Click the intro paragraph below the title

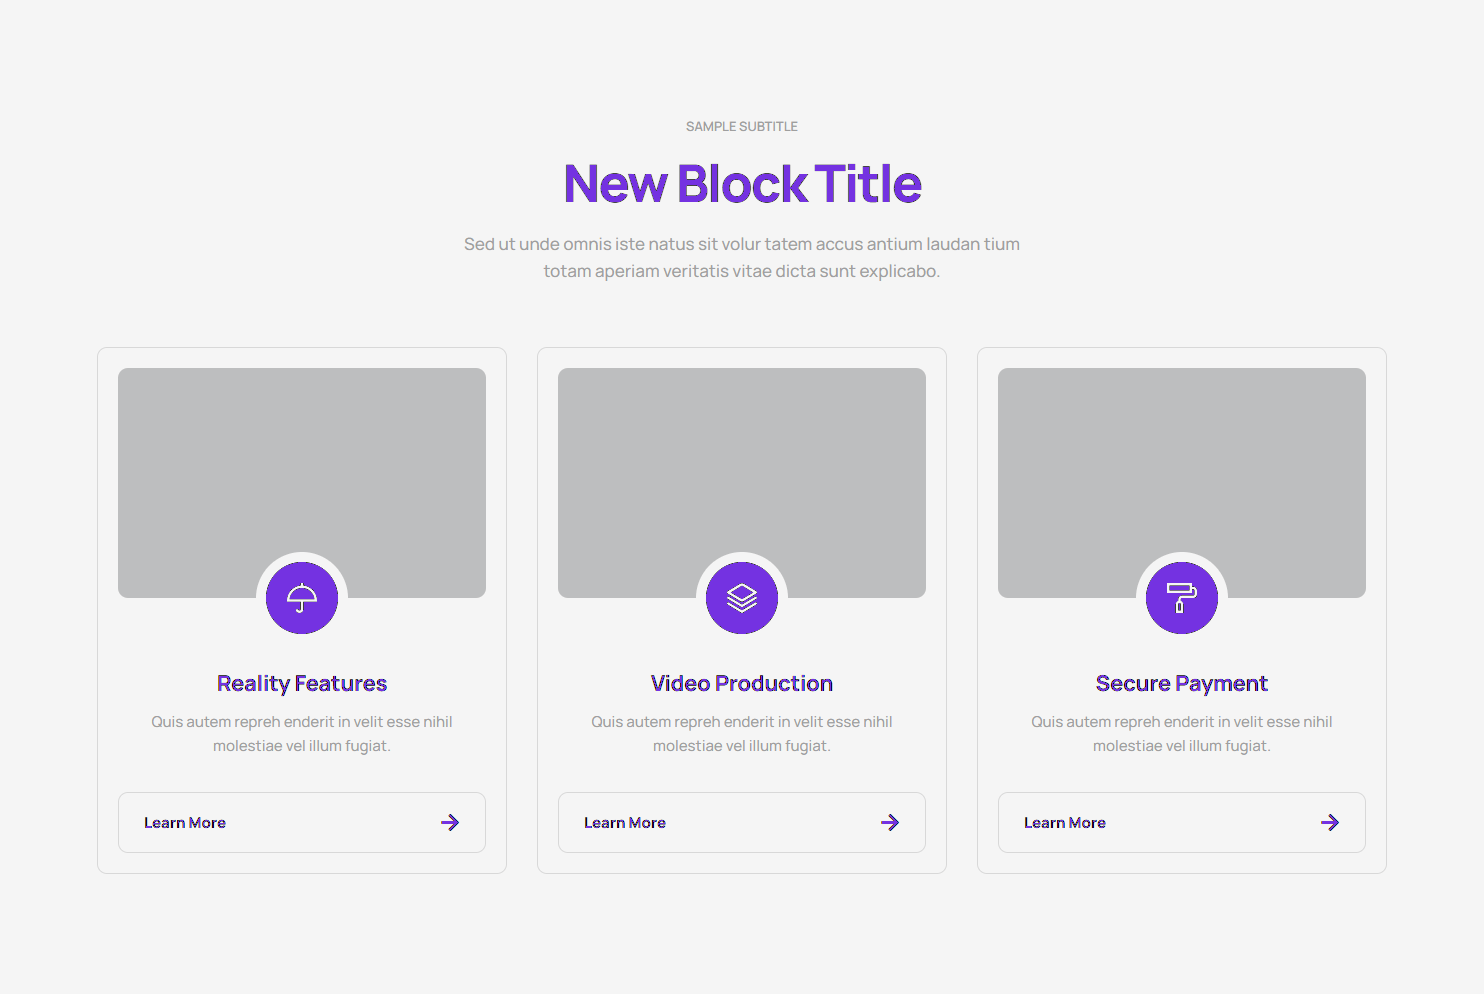pyautogui.click(x=742, y=257)
